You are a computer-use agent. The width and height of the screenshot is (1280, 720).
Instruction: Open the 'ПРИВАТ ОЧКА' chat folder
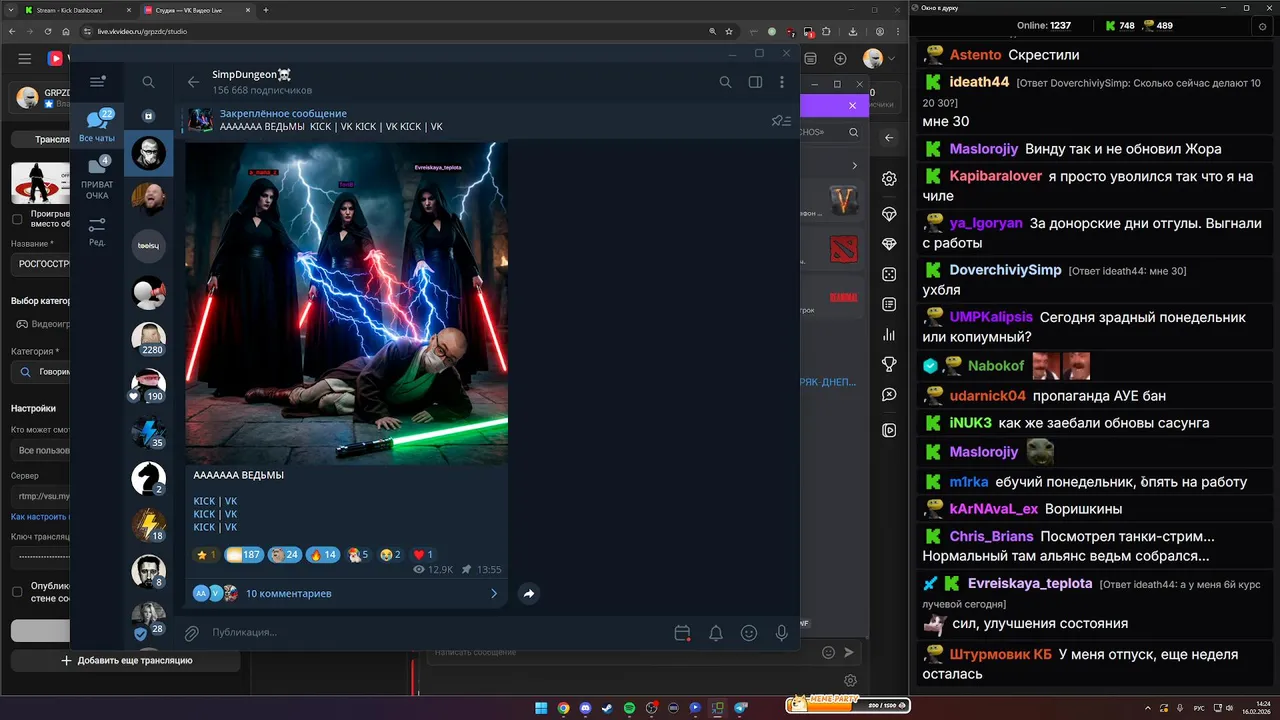(x=97, y=178)
